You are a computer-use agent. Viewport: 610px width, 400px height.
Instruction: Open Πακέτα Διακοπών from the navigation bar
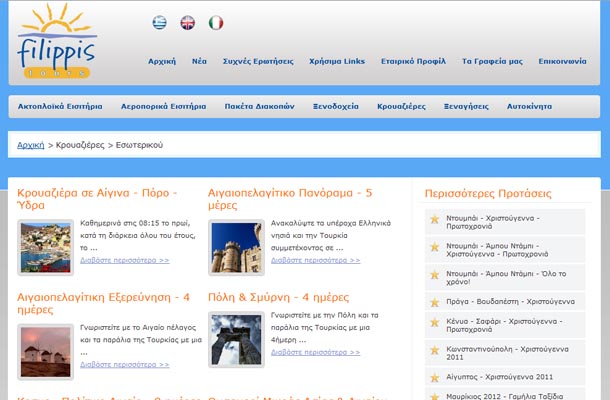click(261, 106)
